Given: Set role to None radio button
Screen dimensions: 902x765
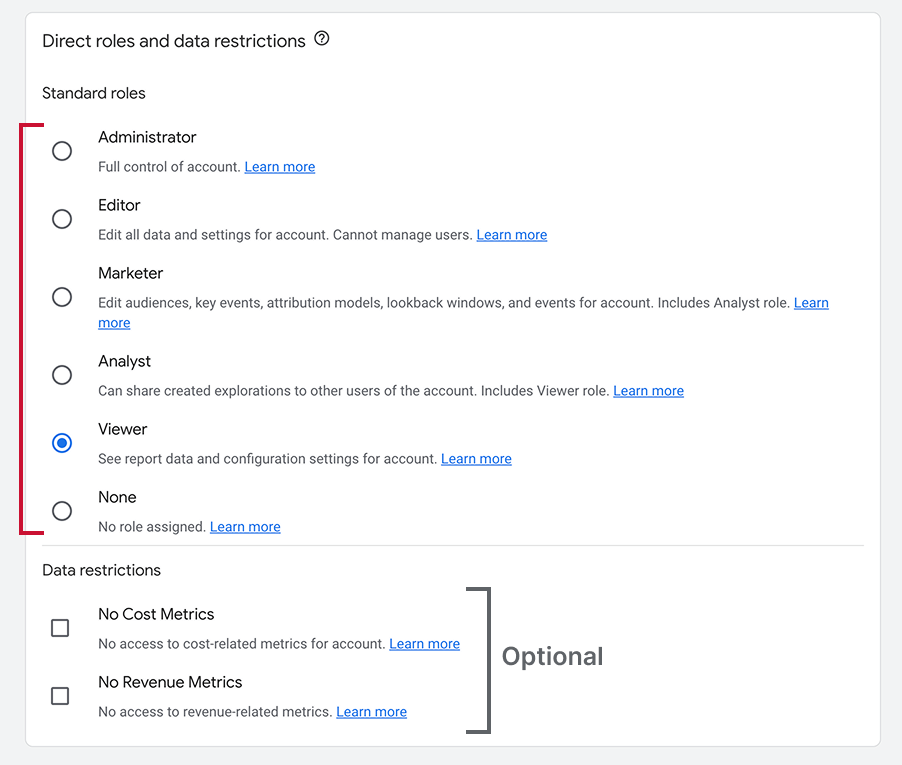Looking at the screenshot, I should 62,511.
